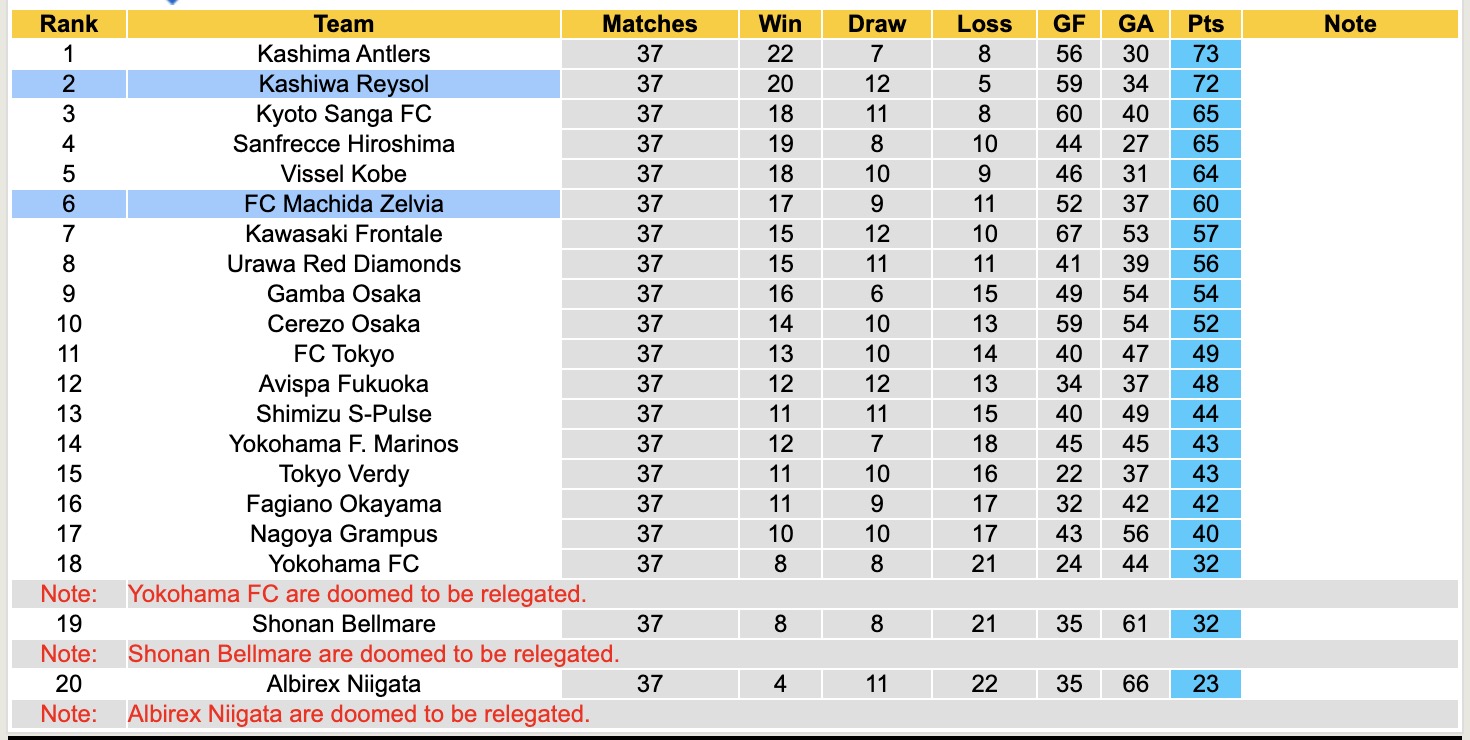The image size is (1470, 740).
Task: Select Urawa Red Diamonds in the table
Action: coord(343,264)
